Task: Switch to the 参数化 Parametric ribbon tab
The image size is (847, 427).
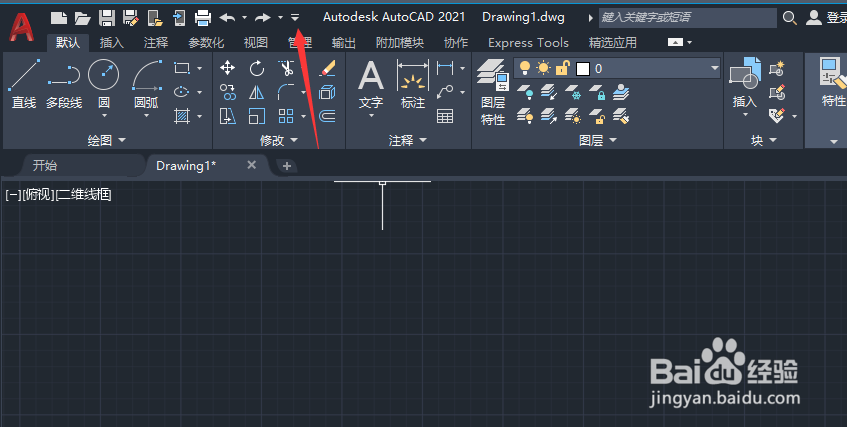Action: click(x=206, y=43)
